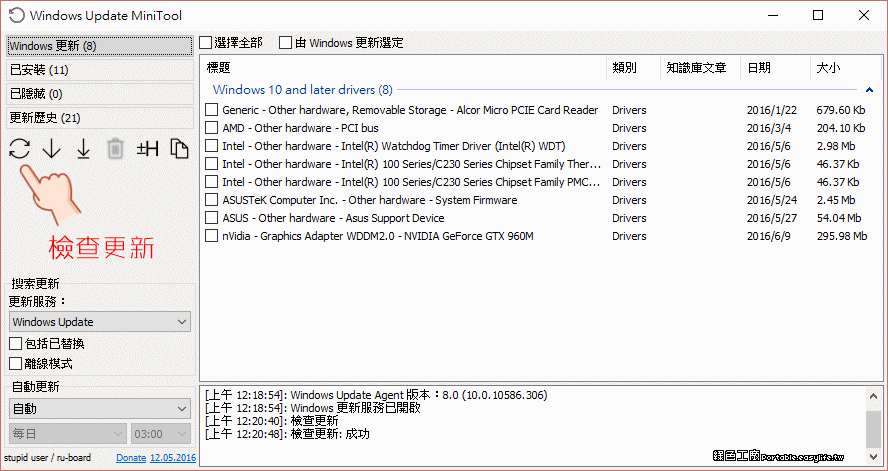Collapse the Windows 10 drivers group arrow
This screenshot has width=888, height=471.
[x=869, y=90]
